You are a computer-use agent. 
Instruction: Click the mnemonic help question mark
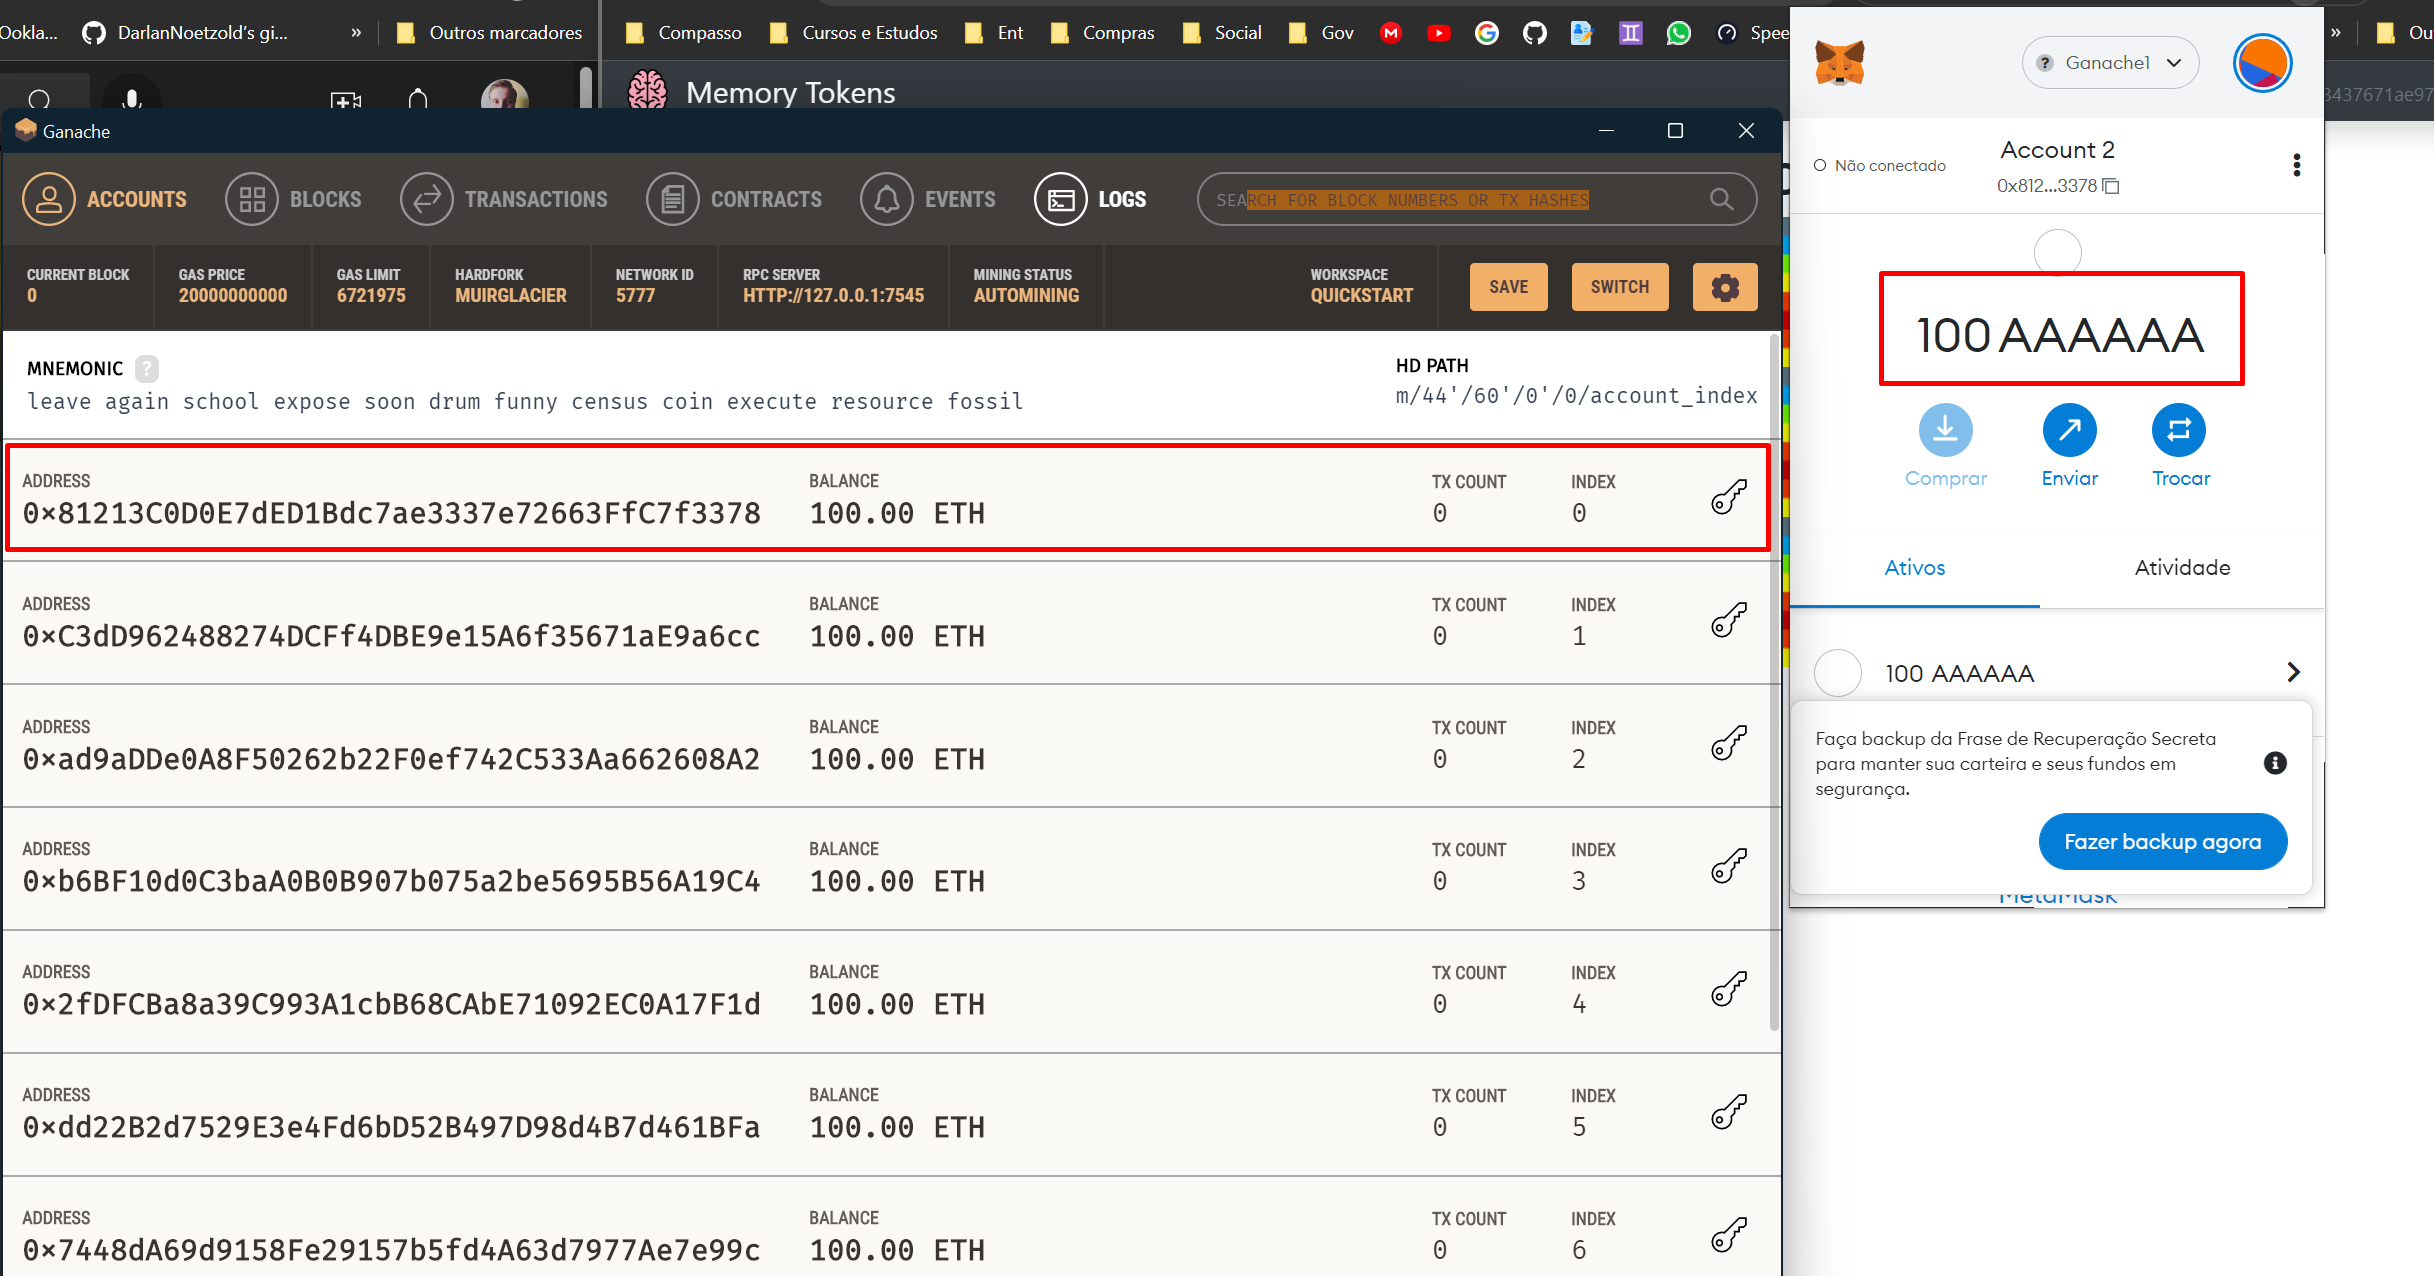[147, 369]
